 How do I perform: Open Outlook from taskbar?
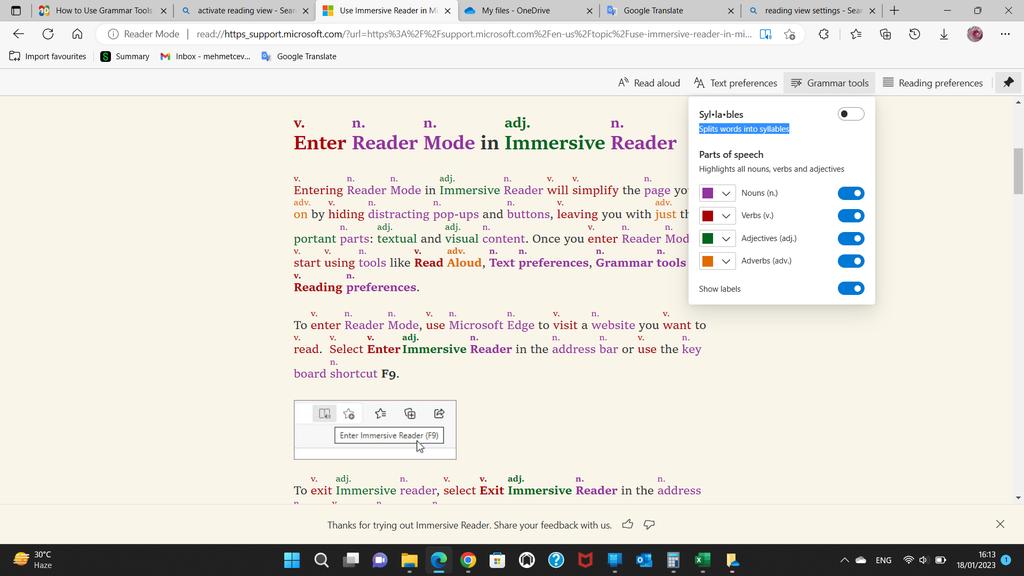tap(644, 560)
